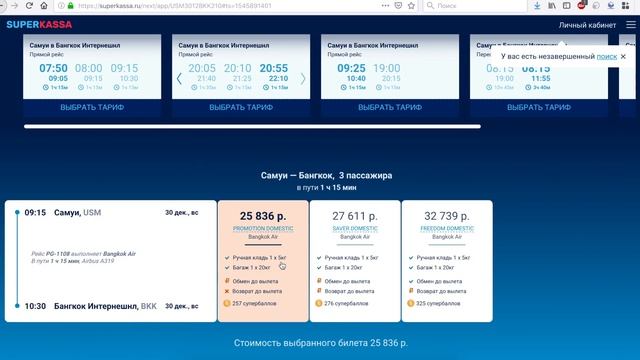Click the green padlock site security icon
The width and height of the screenshot is (640, 360).
coord(71,6)
